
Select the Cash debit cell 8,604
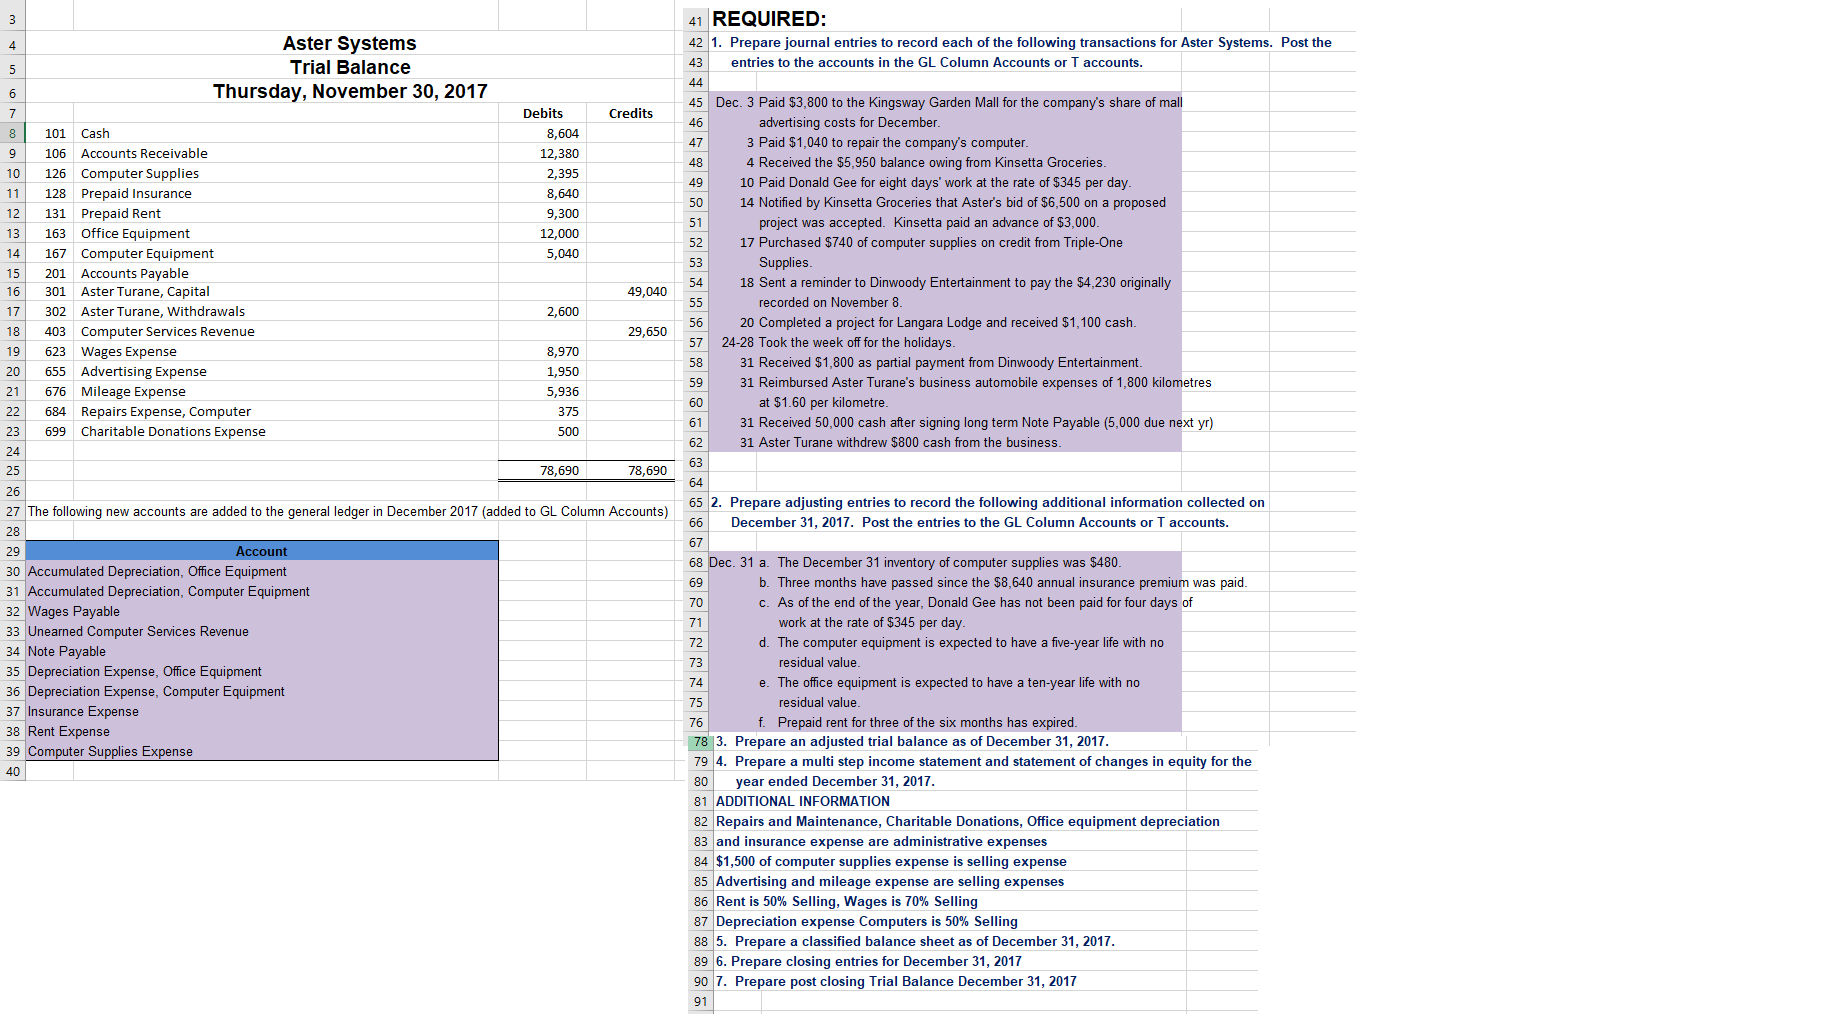(542, 133)
